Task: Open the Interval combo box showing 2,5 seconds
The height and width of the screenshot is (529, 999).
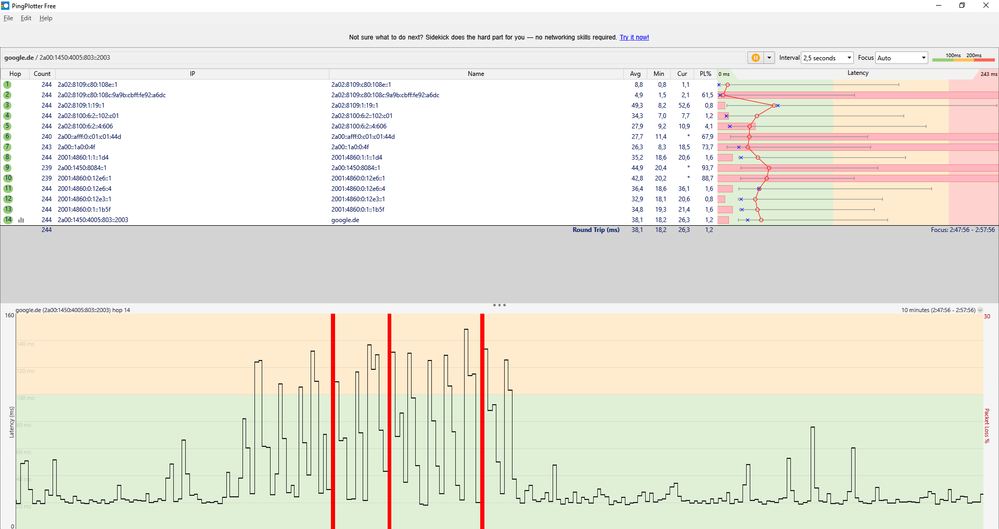Action: [827, 57]
